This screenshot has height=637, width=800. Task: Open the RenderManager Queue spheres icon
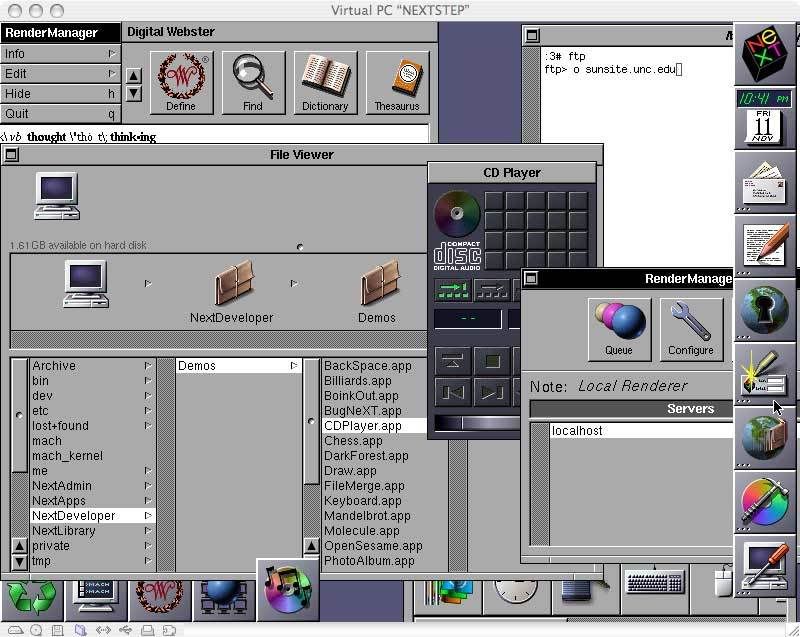[x=619, y=329]
